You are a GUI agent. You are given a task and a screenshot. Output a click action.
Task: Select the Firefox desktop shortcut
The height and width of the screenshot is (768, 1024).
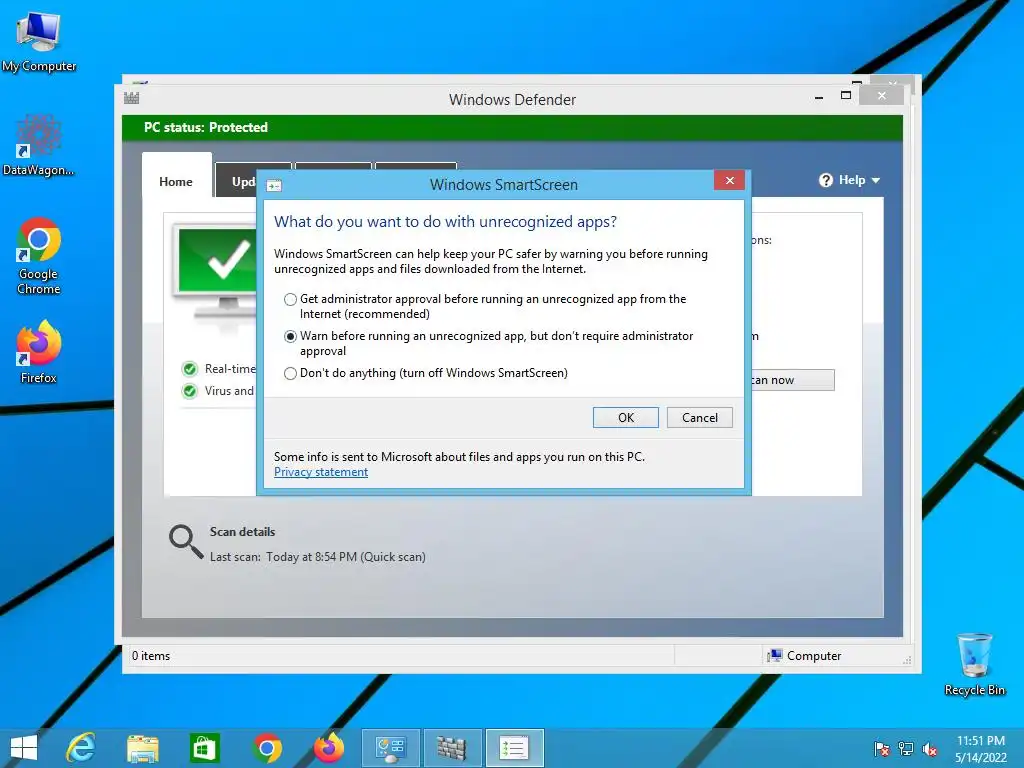39,352
